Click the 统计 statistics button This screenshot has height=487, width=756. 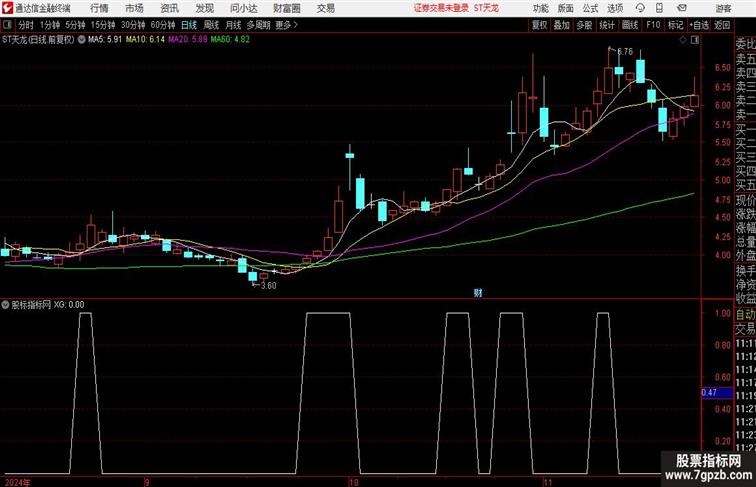[x=607, y=25]
